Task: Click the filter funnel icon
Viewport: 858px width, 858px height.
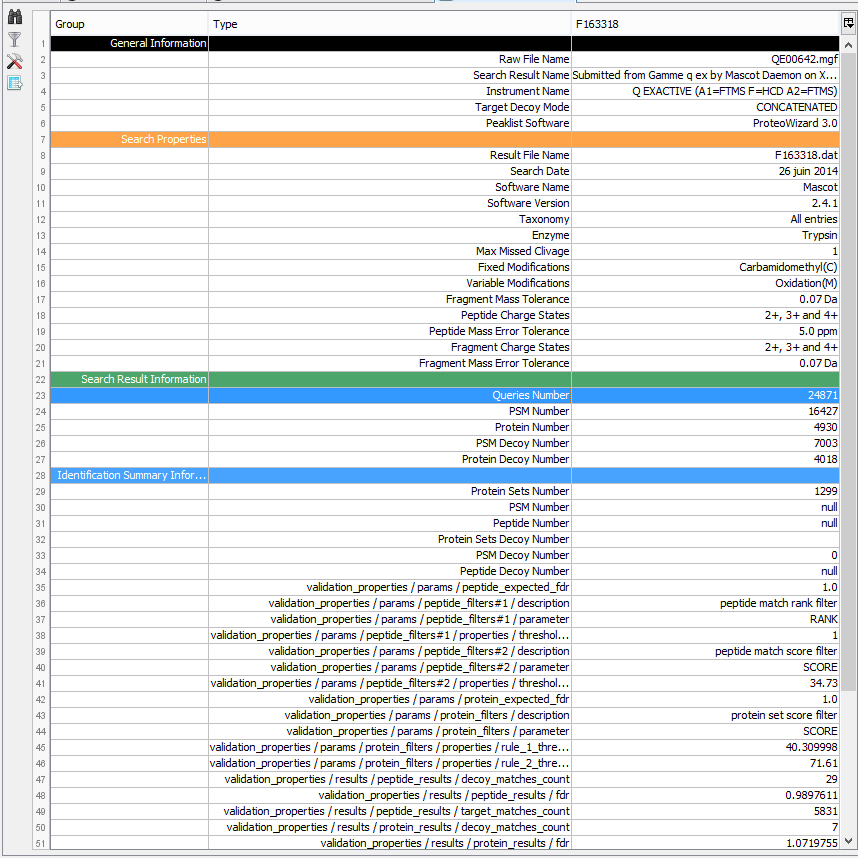Action: (15, 39)
